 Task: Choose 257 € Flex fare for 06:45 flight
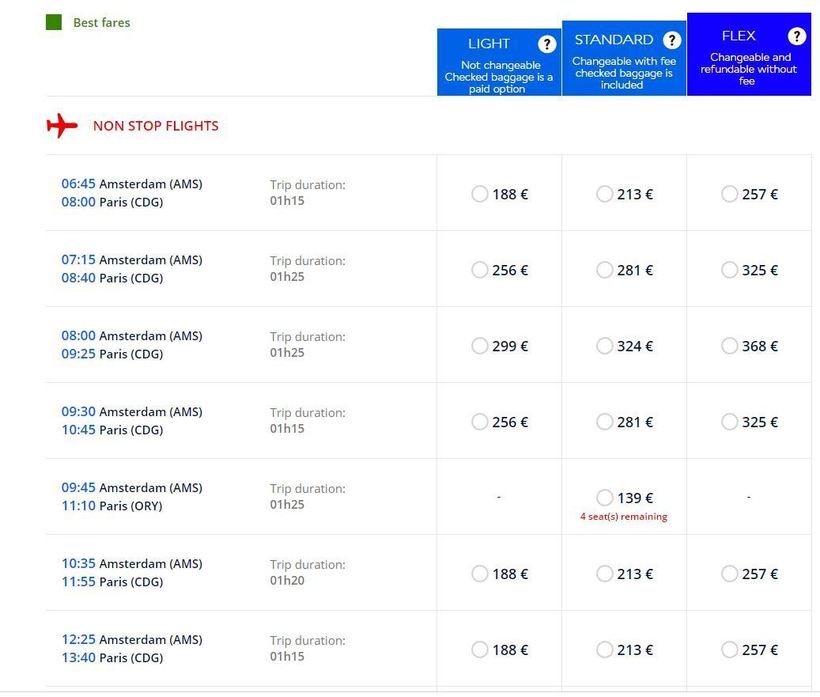click(729, 194)
